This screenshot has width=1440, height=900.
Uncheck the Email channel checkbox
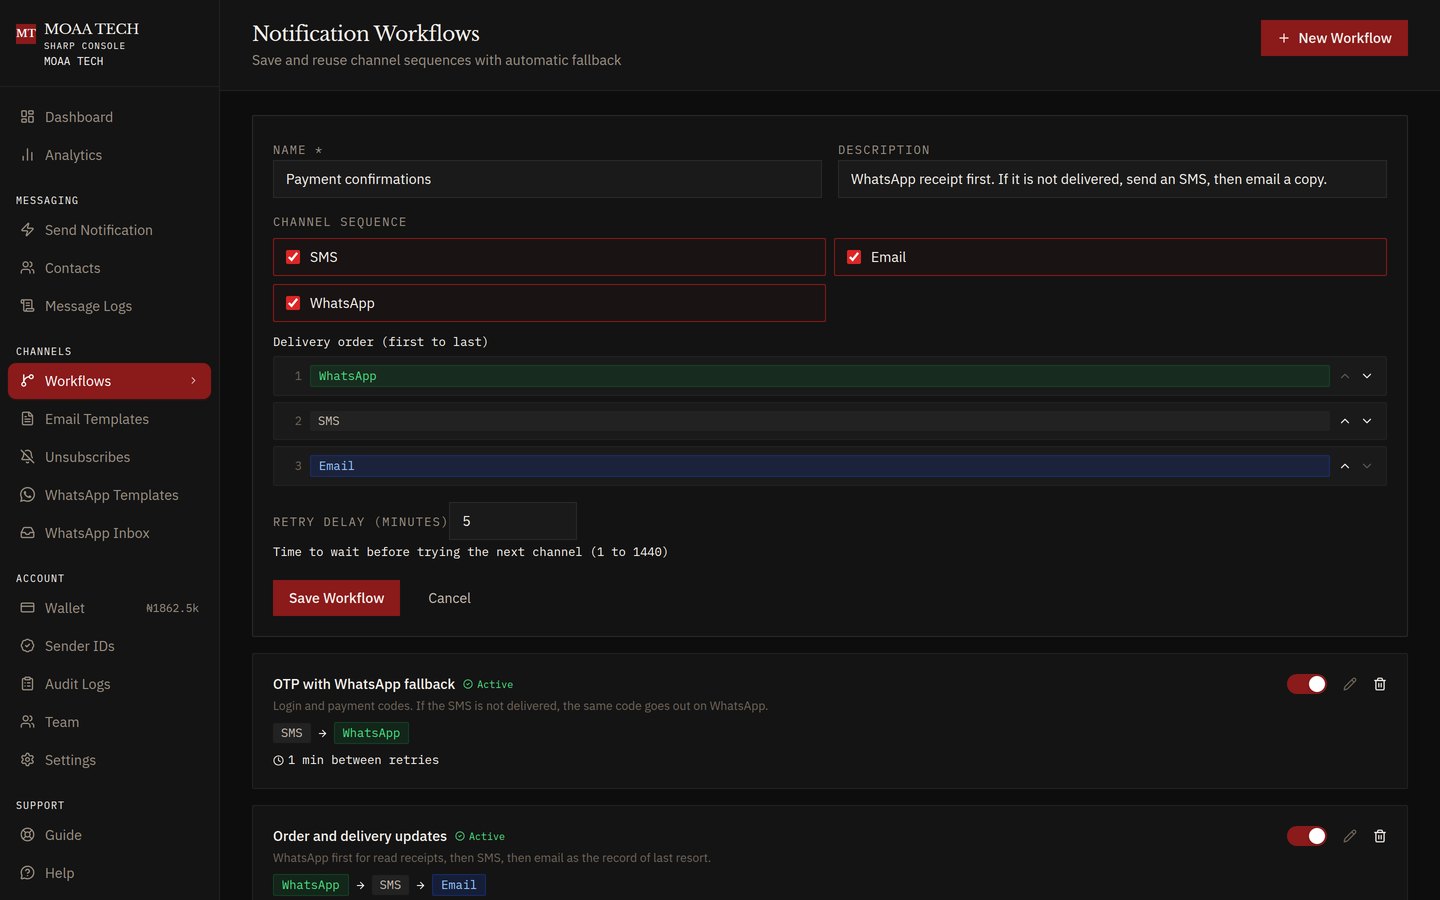[854, 257]
